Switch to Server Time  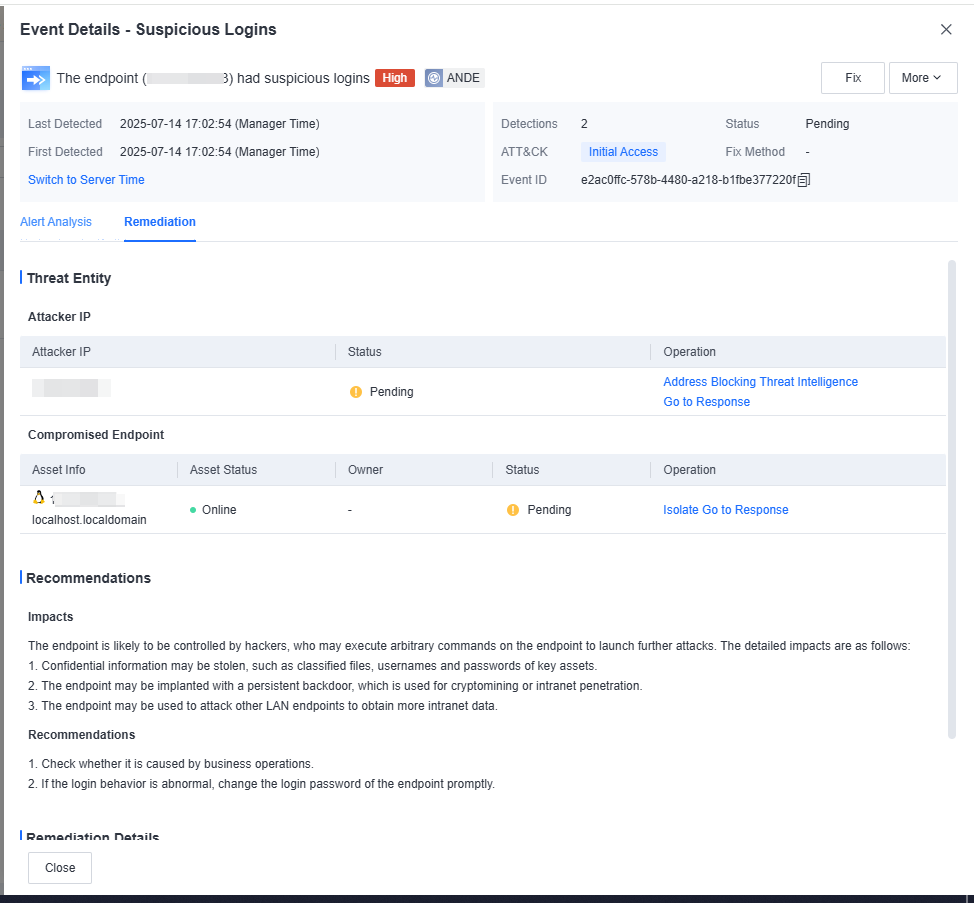pos(86,179)
